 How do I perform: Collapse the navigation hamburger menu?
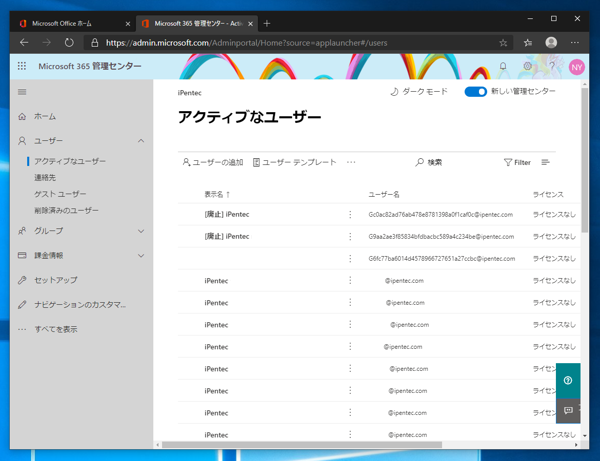[x=22, y=92]
